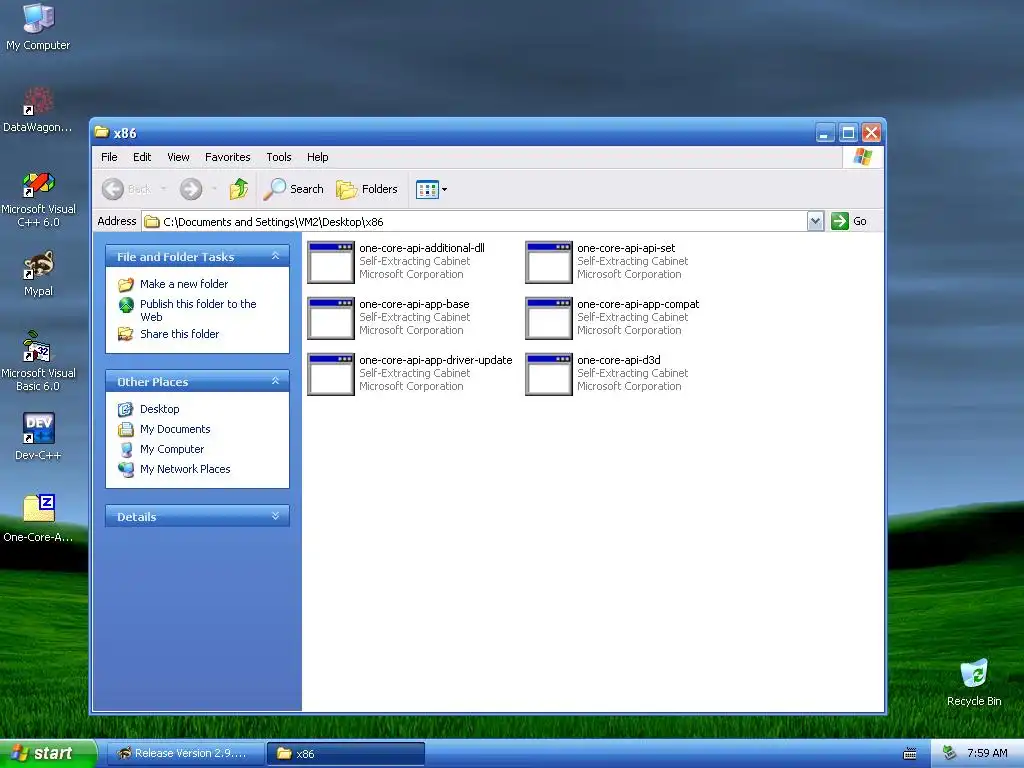The width and height of the screenshot is (1024, 768).
Task: Open the My Computer desktop icon
Action: [x=38, y=26]
